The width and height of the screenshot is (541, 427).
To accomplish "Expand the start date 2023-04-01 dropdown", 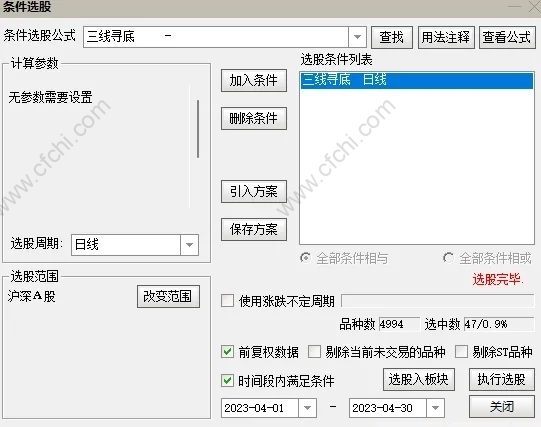I will coord(307,408).
